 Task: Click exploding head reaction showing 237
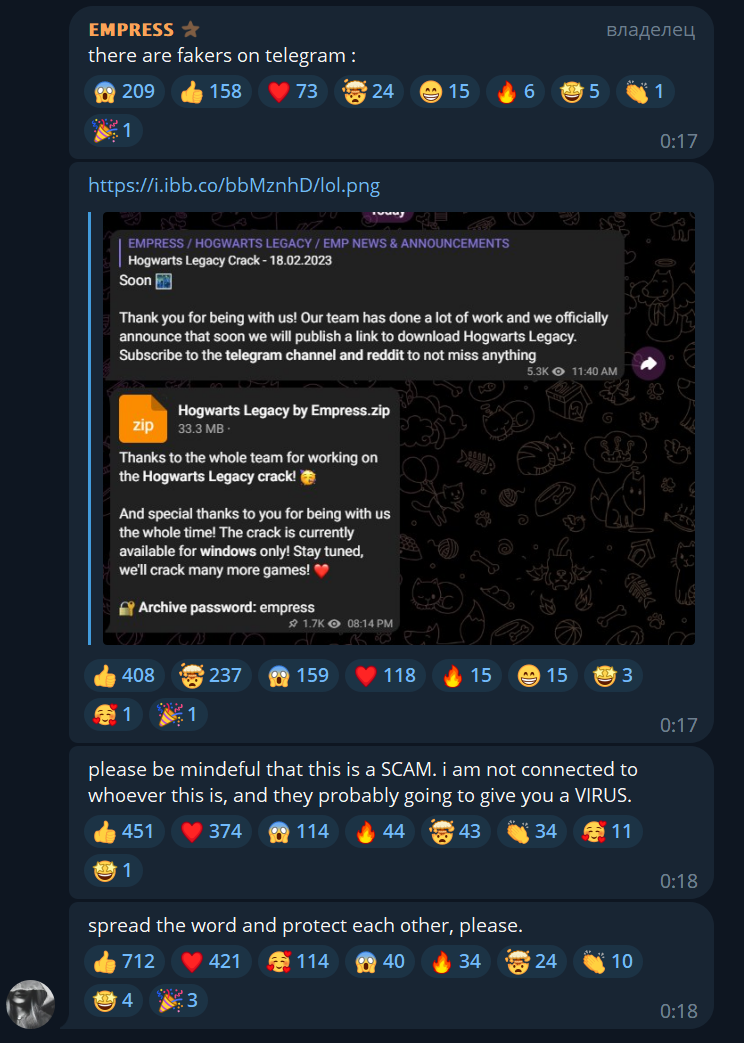(211, 675)
